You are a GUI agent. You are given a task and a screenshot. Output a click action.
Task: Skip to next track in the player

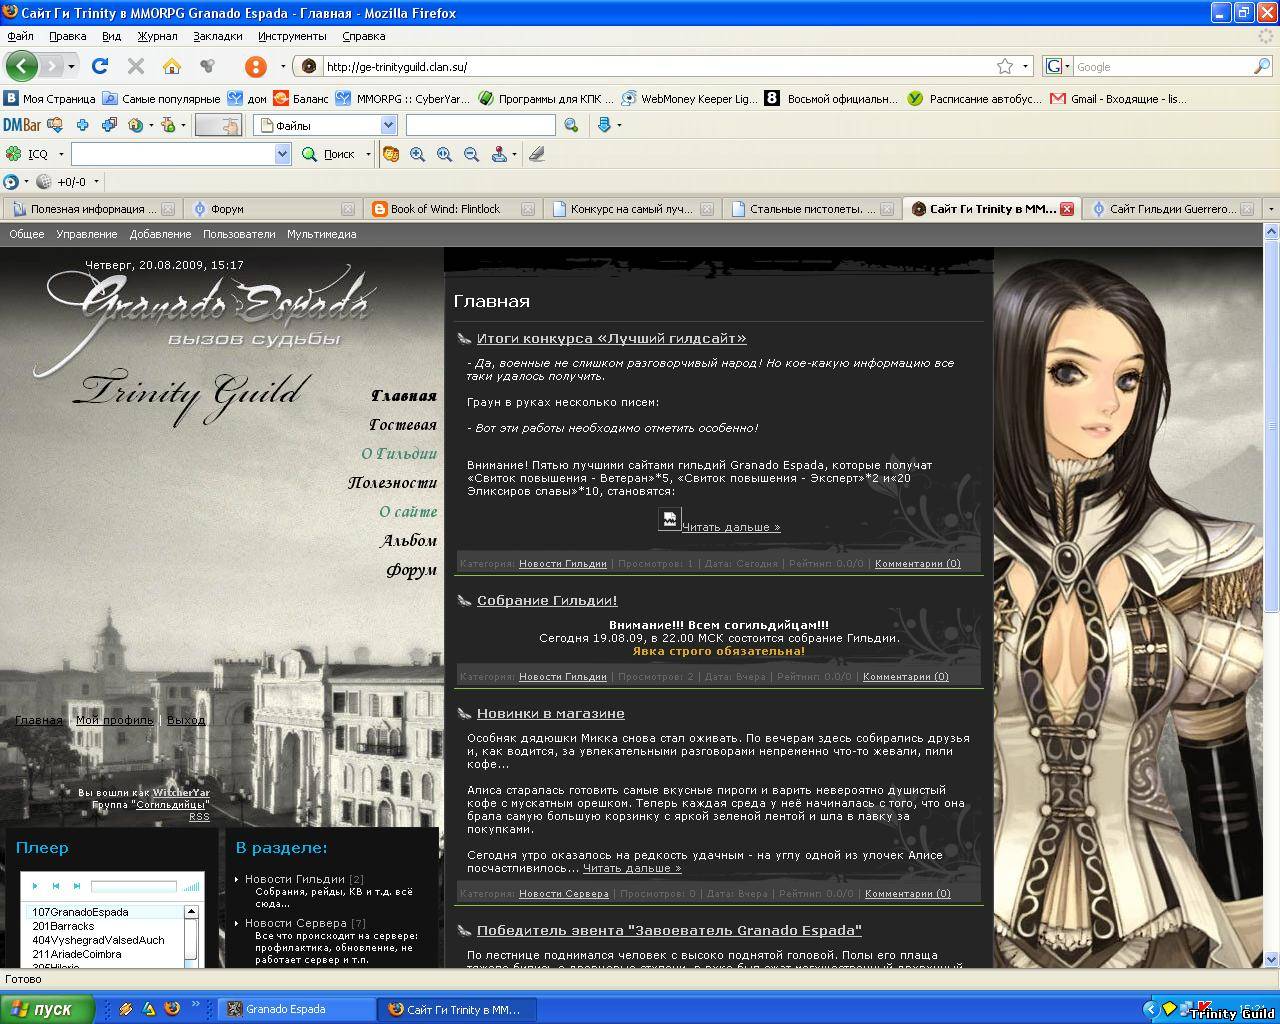[76, 886]
